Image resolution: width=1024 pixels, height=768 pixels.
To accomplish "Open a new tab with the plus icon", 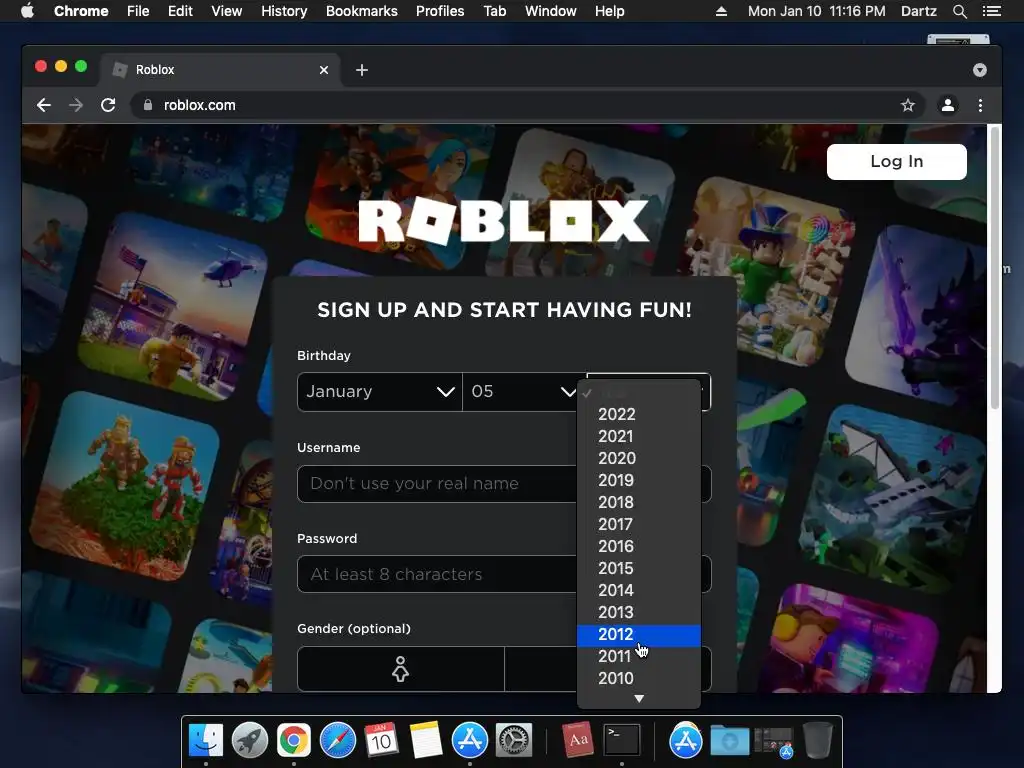I will pyautogui.click(x=362, y=70).
